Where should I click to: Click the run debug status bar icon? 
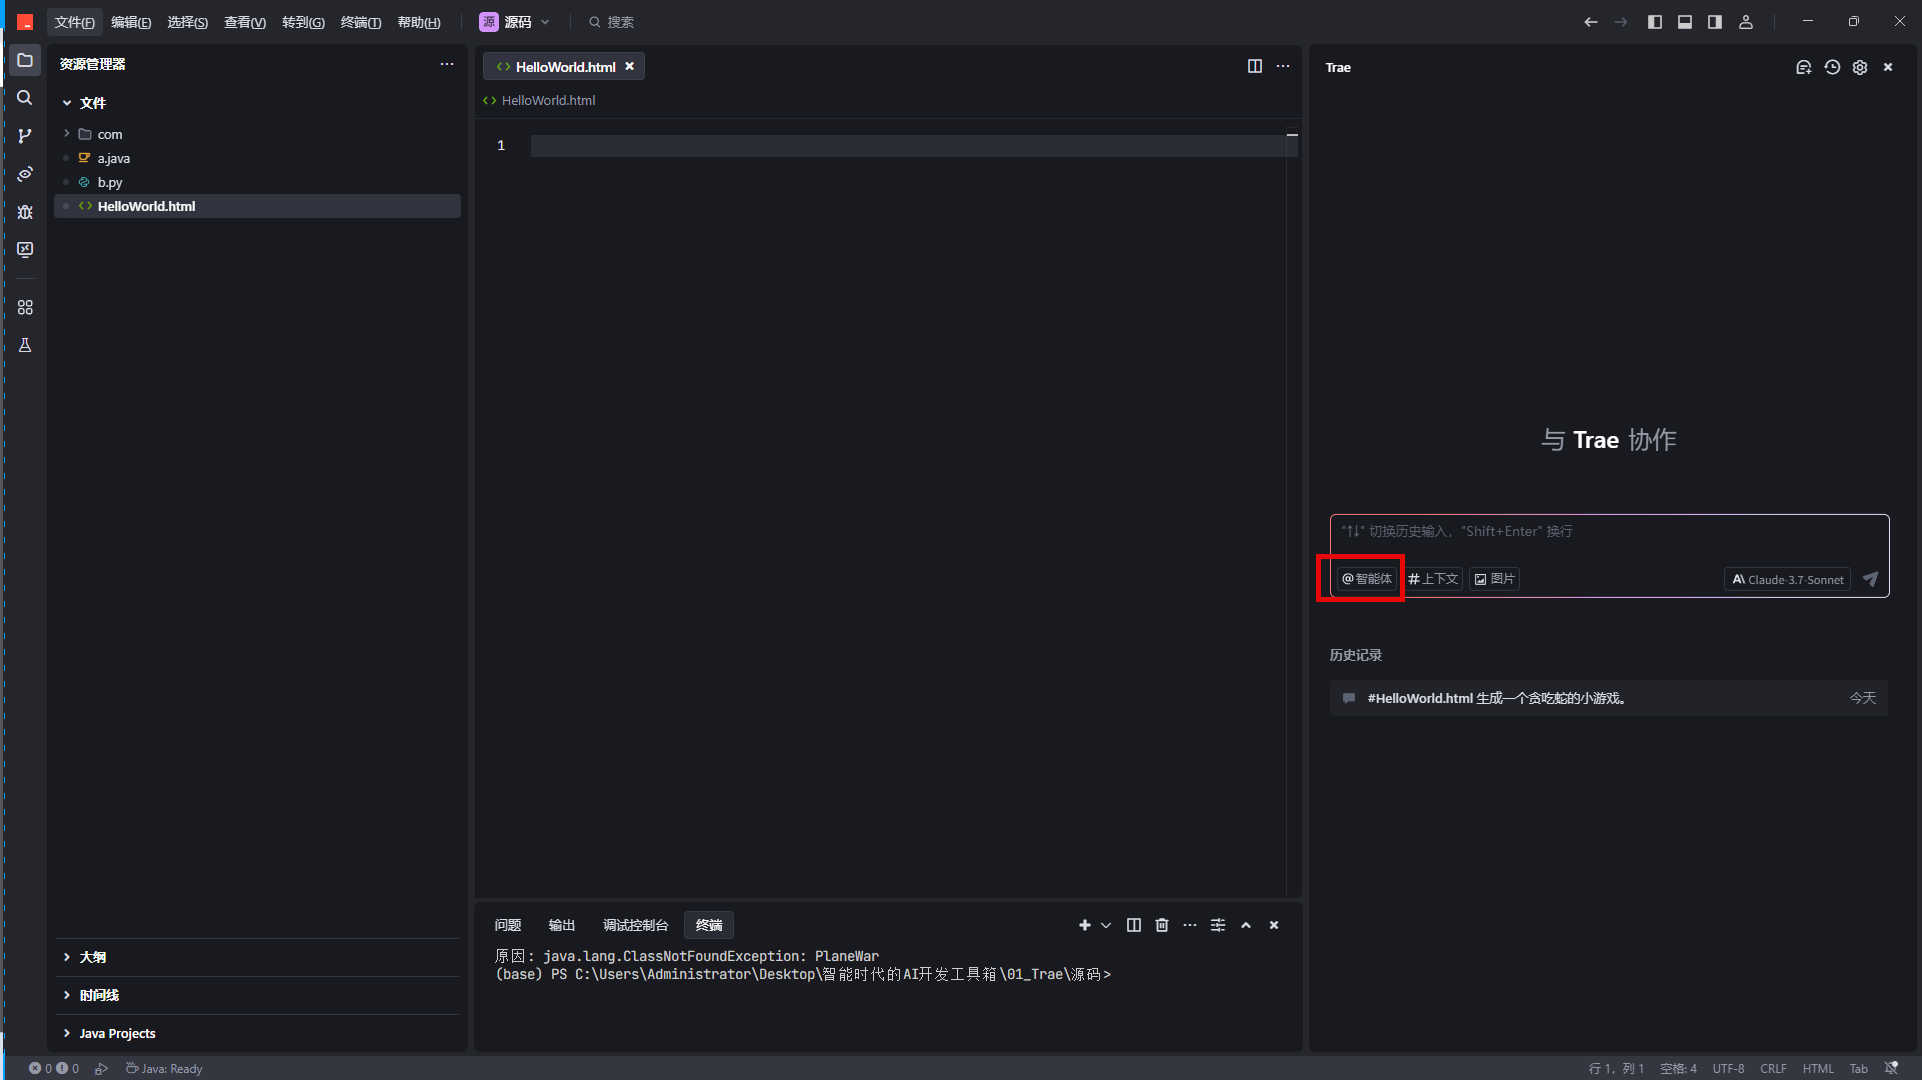101,1068
